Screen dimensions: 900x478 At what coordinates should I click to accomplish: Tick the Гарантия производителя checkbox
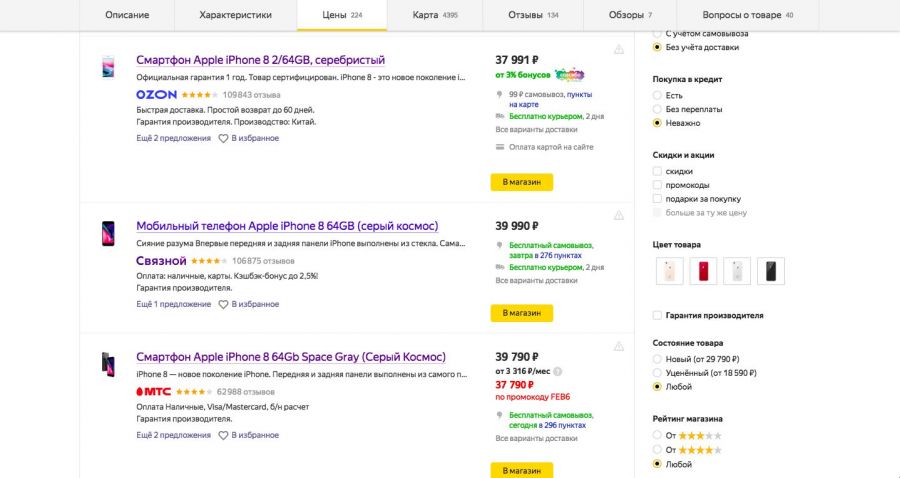click(x=657, y=315)
